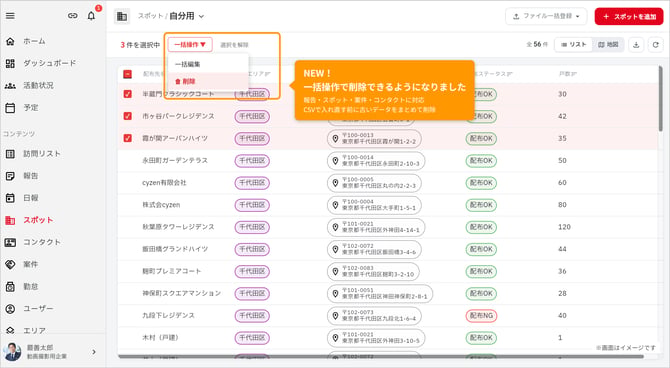The width and height of the screenshot is (670, 368).
Task: Click the 配布NG status badge for 九段下レジデンス
Action: click(481, 316)
